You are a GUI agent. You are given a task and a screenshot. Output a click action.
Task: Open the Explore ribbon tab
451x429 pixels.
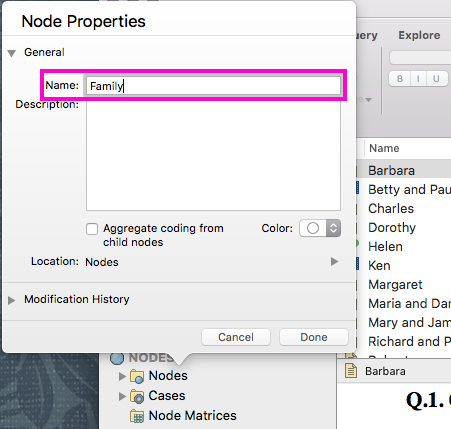[419, 35]
